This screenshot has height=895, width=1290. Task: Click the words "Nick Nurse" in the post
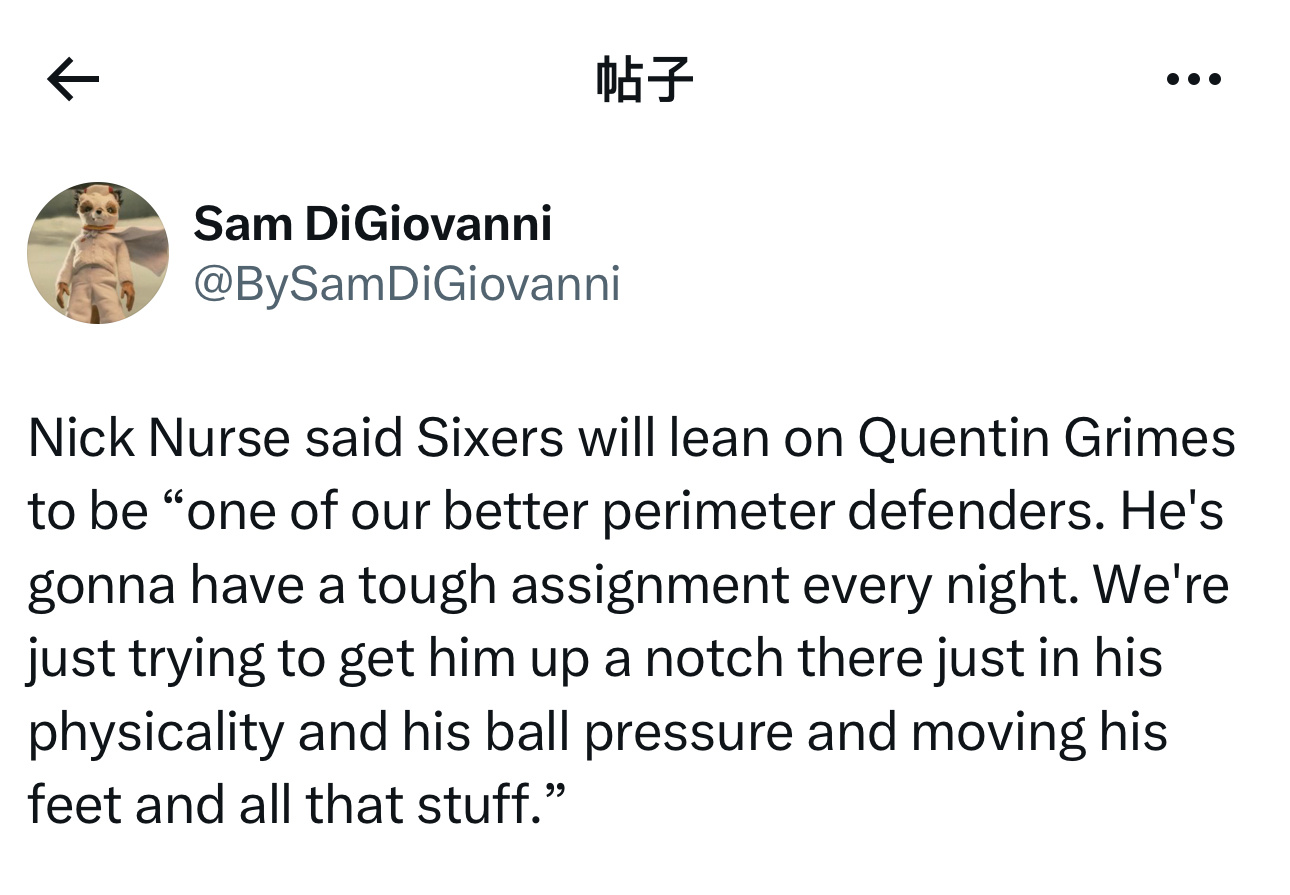pyautogui.click(x=159, y=438)
